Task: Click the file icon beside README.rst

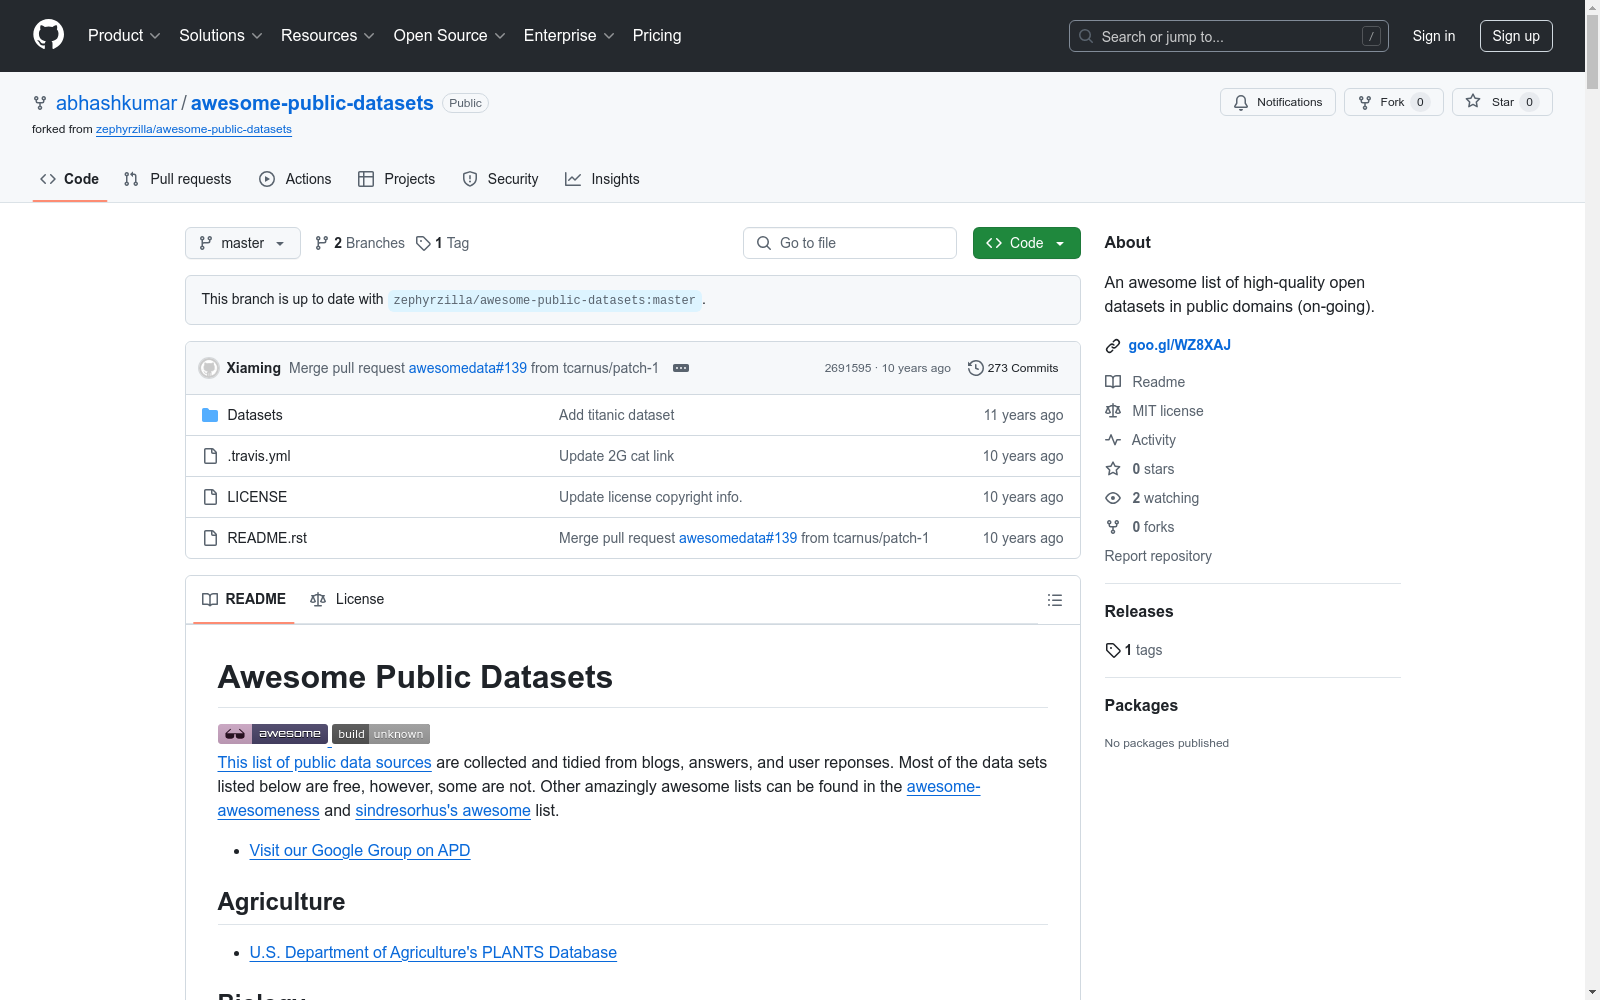Action: coord(210,538)
